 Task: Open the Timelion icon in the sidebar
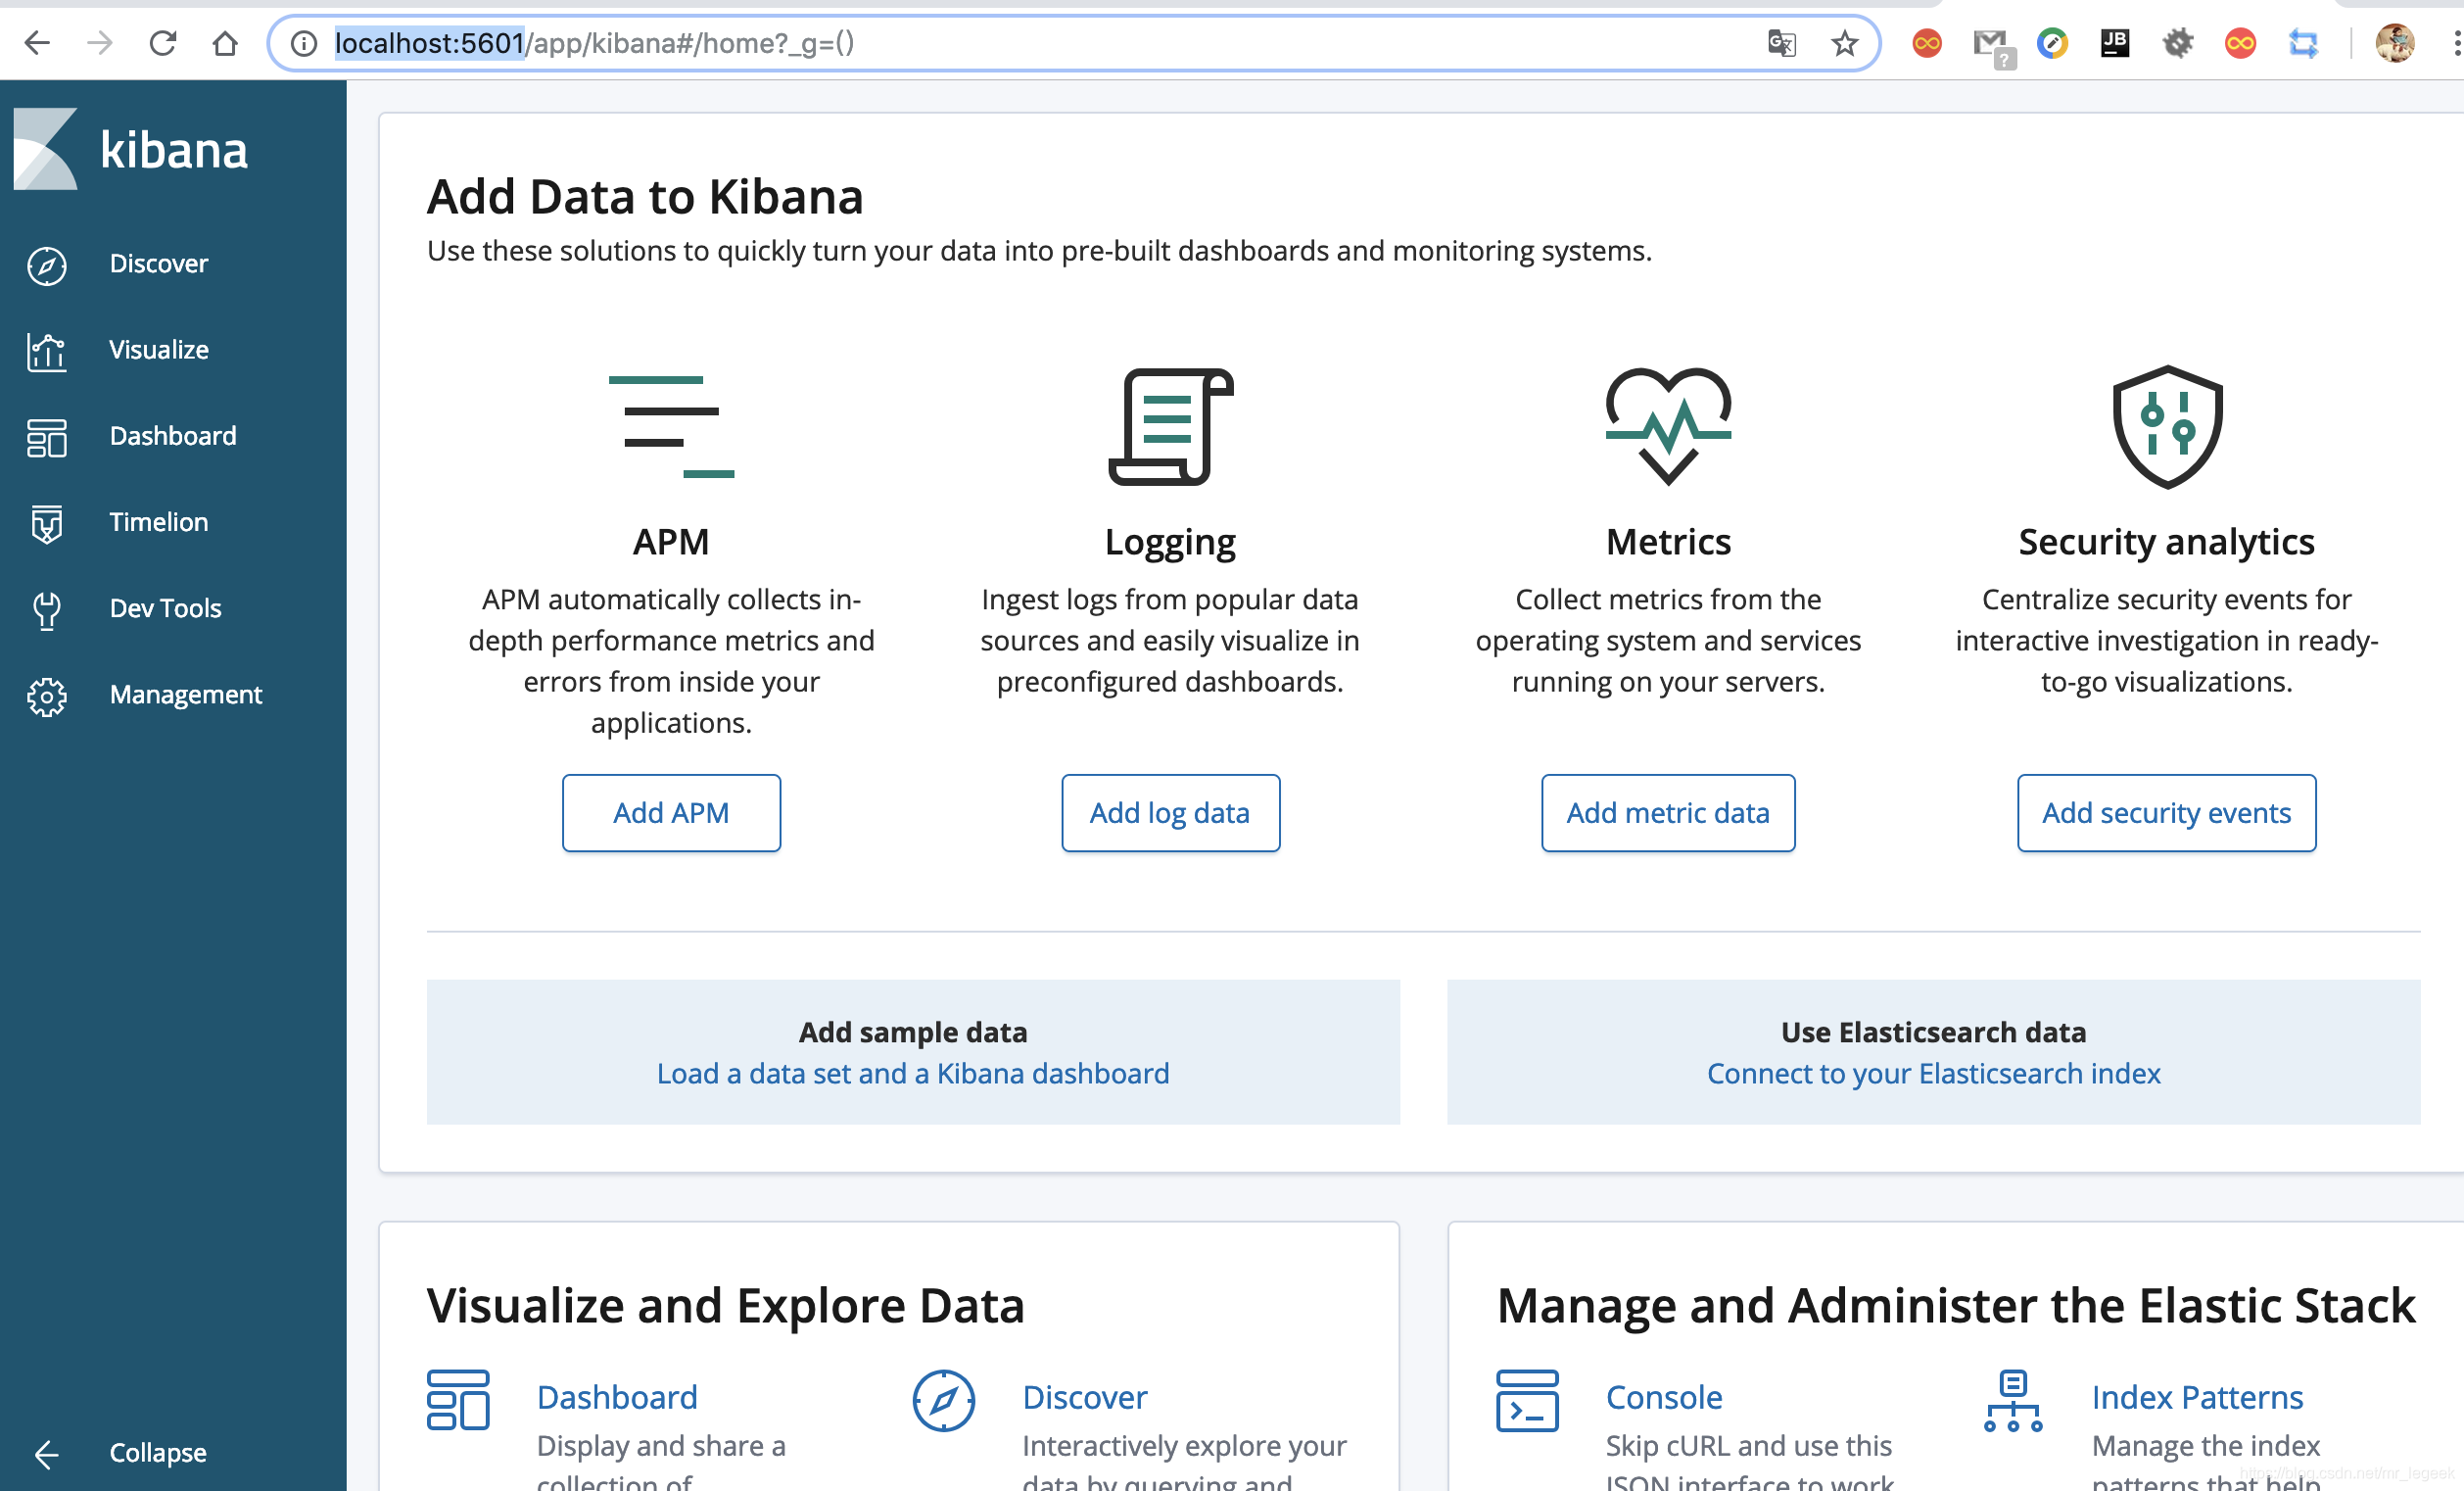coord(46,523)
